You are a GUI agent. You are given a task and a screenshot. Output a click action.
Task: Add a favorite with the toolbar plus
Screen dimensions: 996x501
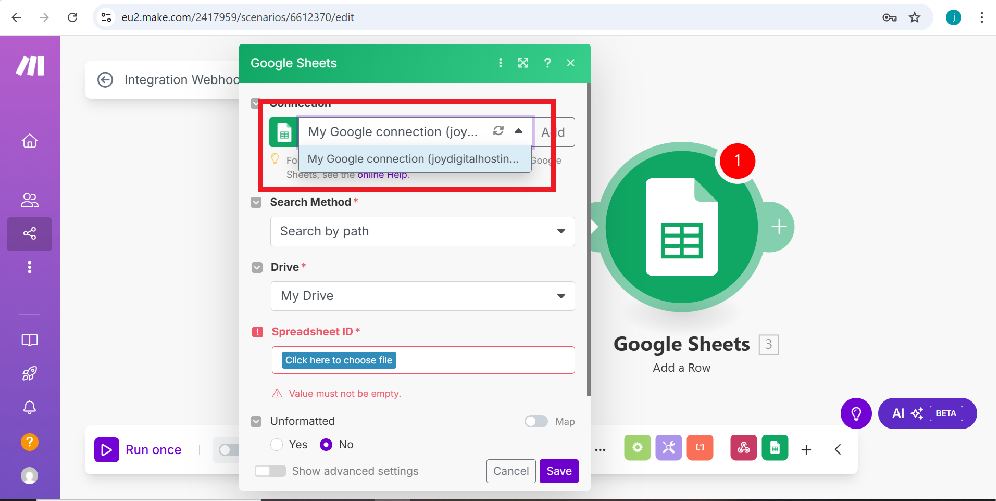[806, 450]
